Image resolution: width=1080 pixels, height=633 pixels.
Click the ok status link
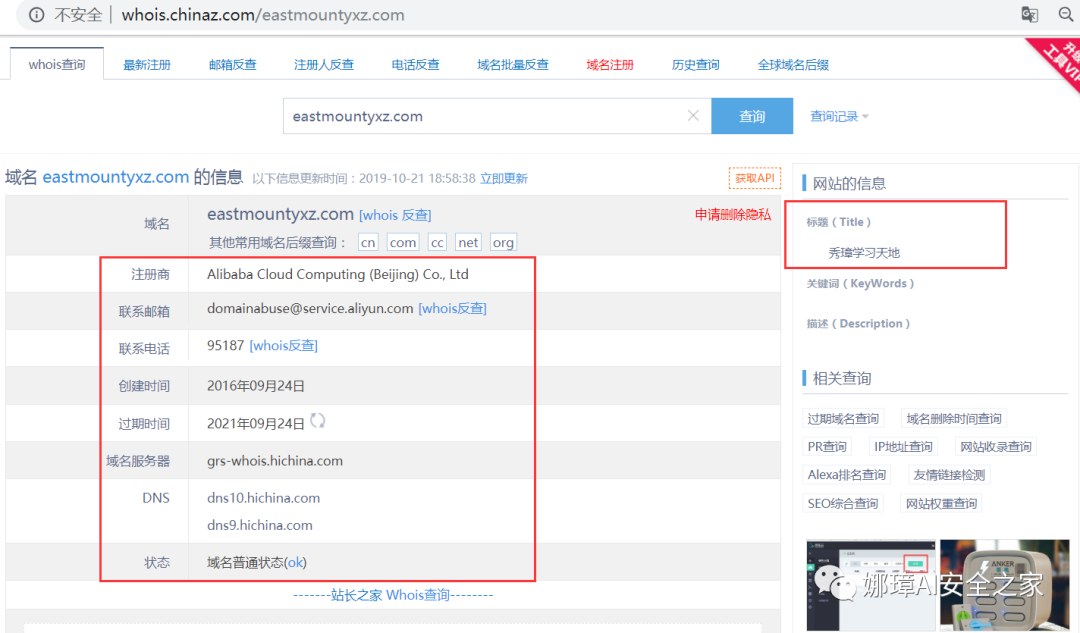pyautogui.click(x=295, y=563)
